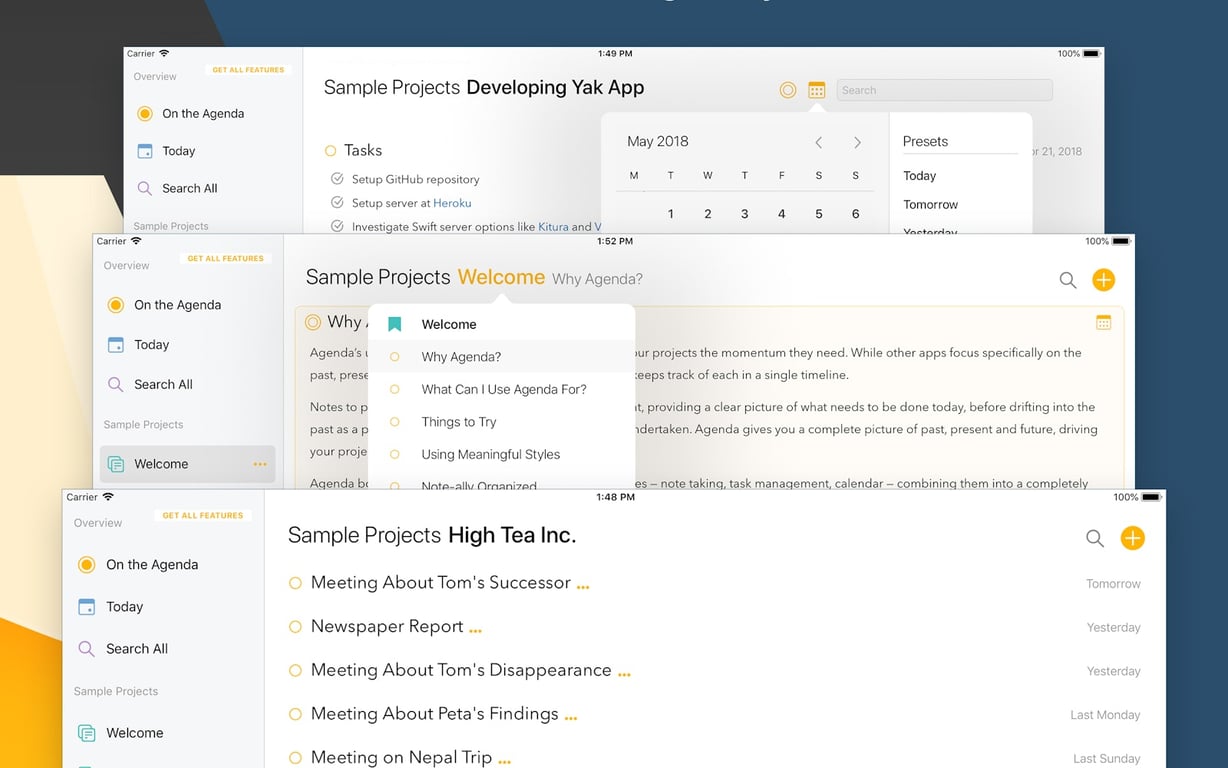Toggle the circle on Meeting About Tom's Successor

295,582
